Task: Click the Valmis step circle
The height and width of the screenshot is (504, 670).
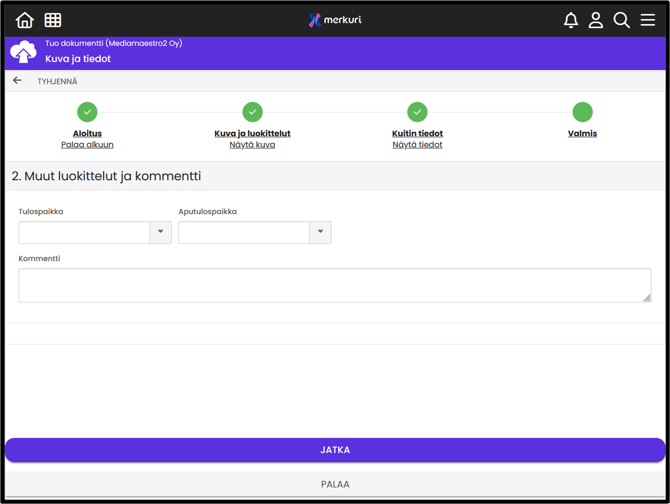Action: (582, 112)
